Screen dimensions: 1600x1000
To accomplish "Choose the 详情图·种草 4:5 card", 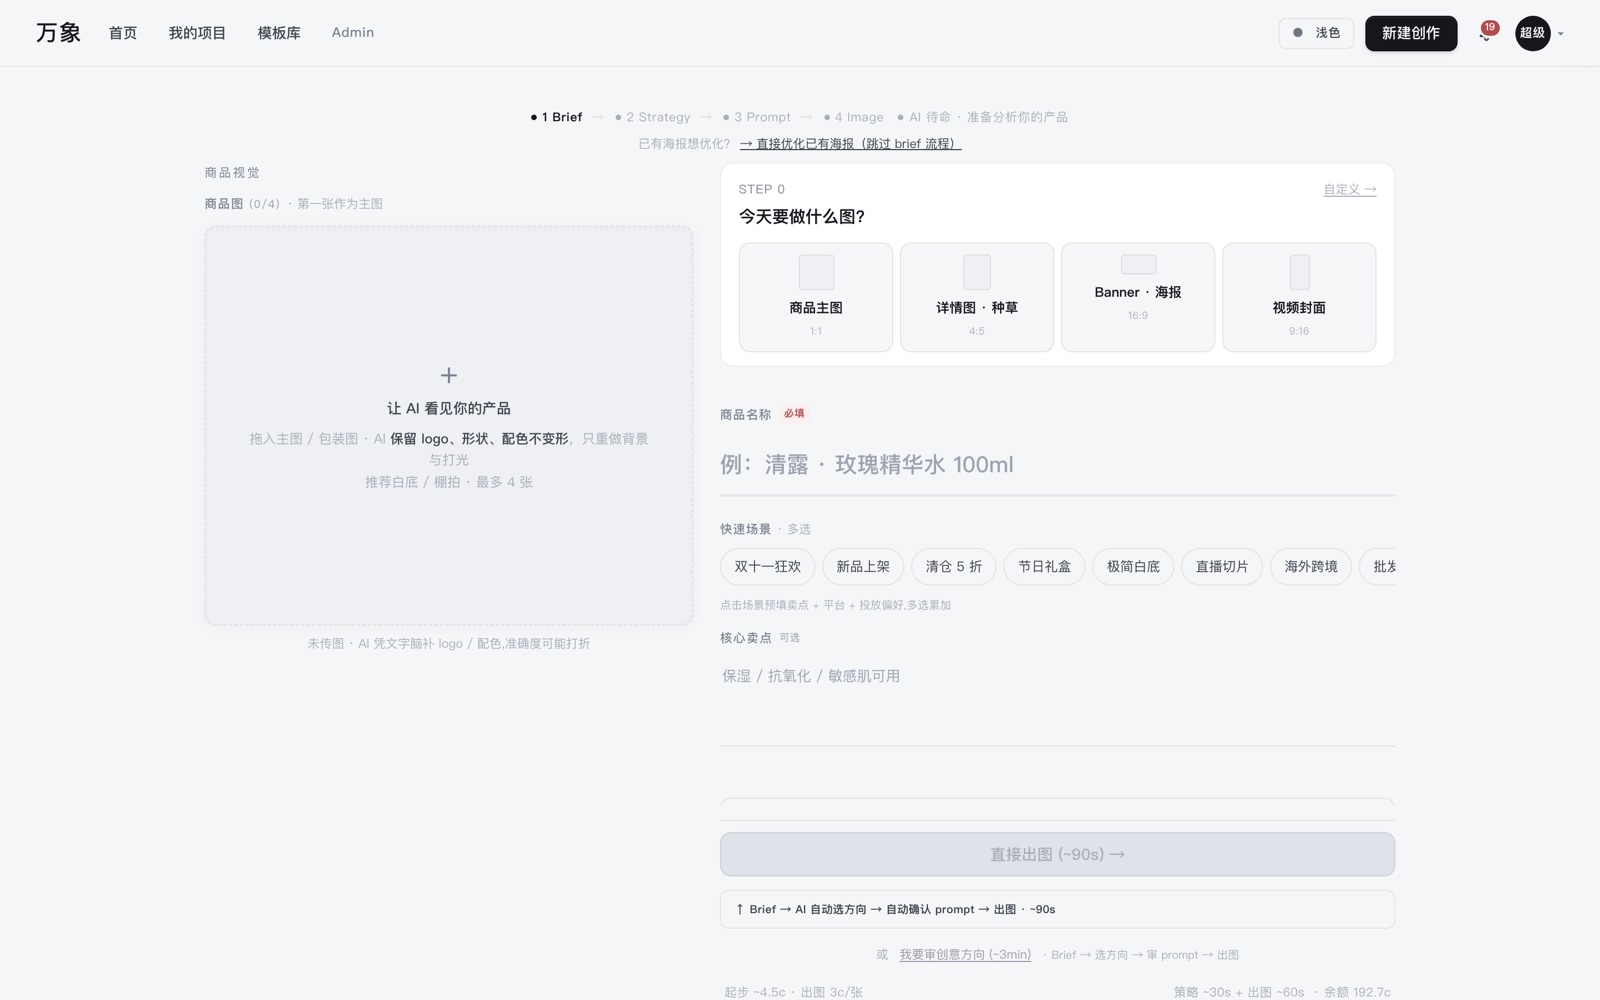I will click(x=977, y=297).
